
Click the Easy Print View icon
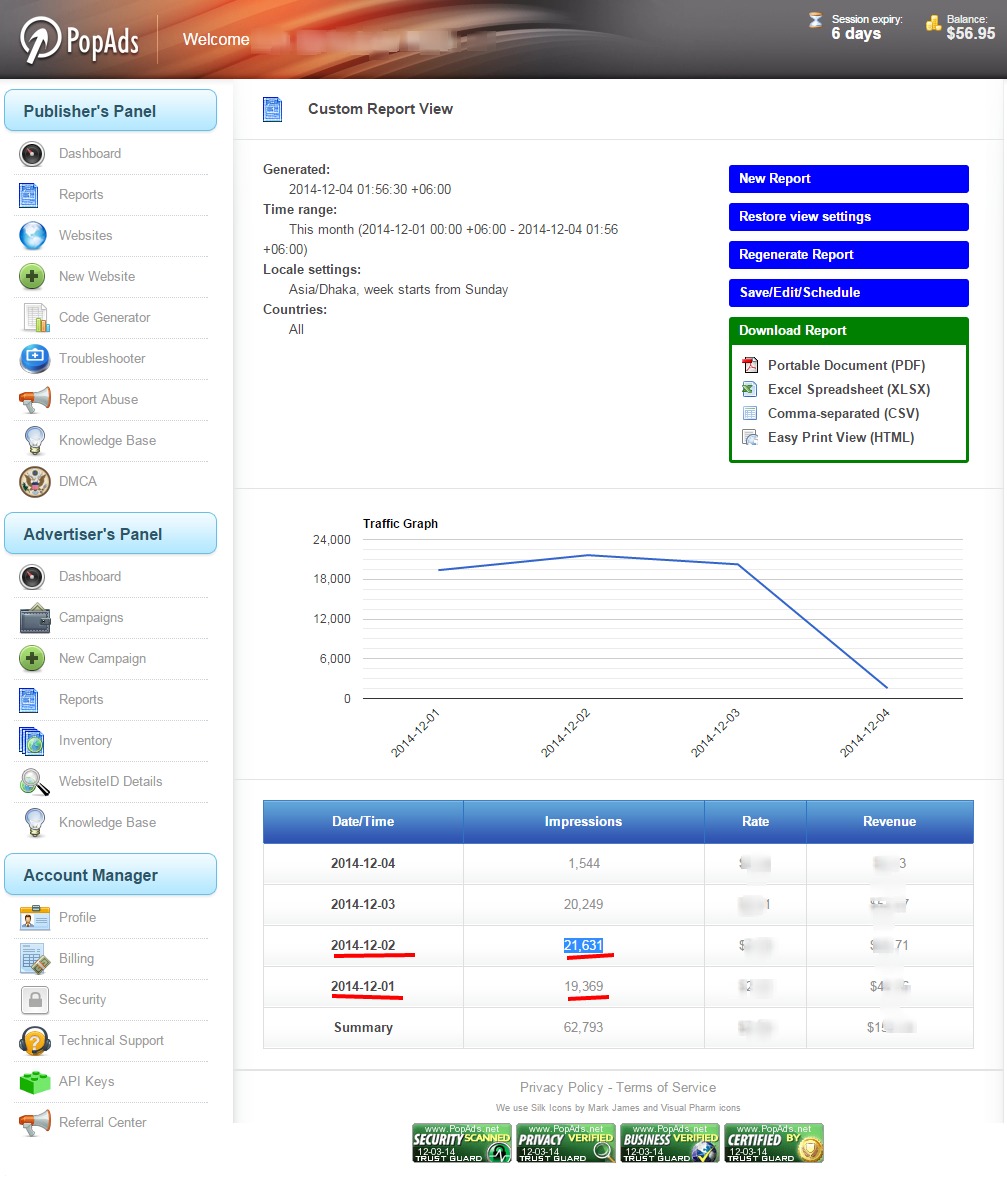click(750, 438)
